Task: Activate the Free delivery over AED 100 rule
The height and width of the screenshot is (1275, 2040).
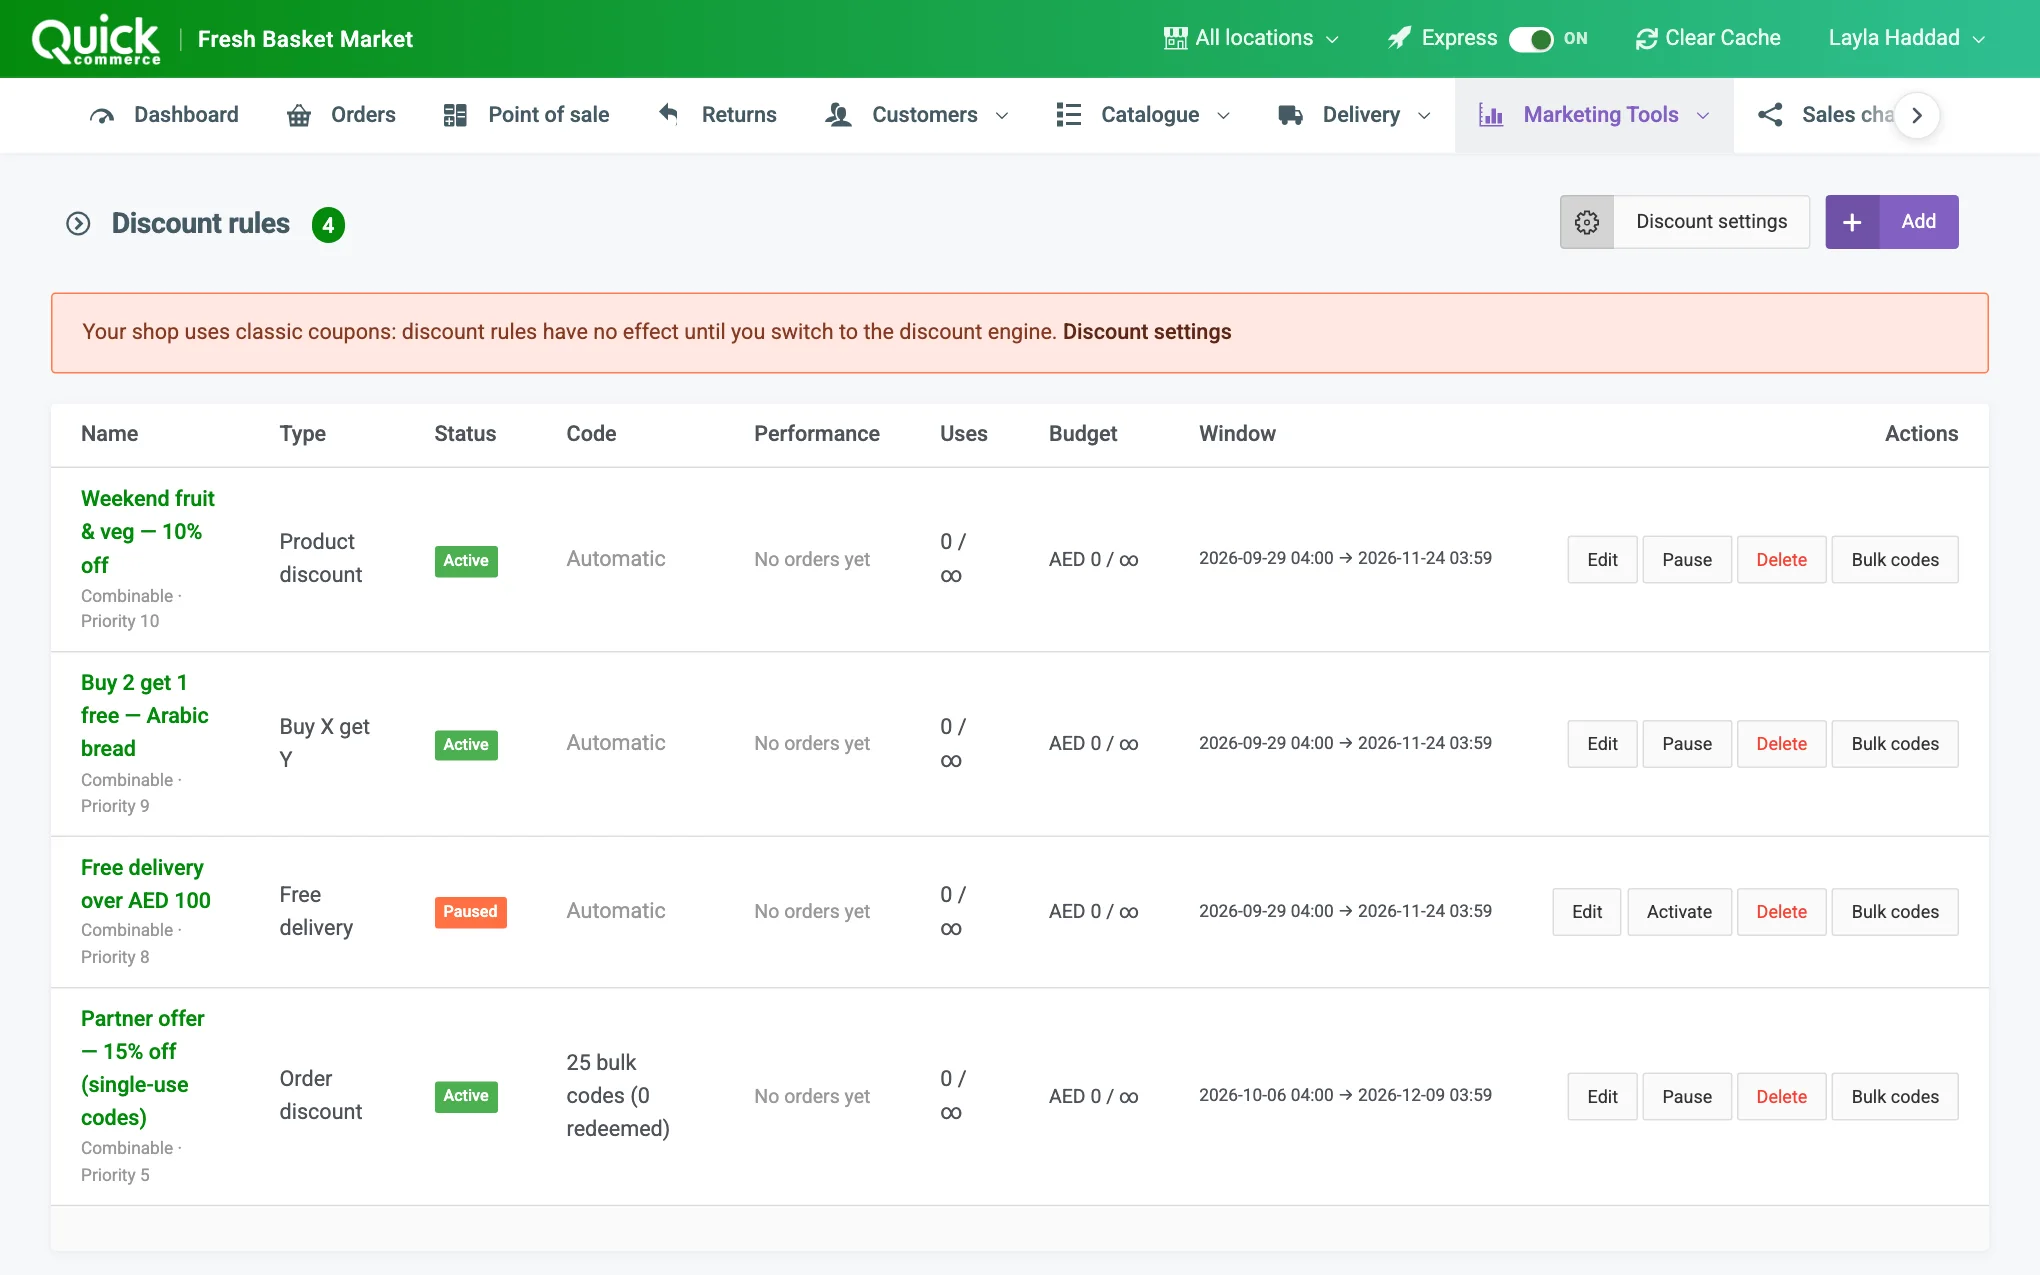Action: [x=1679, y=912]
